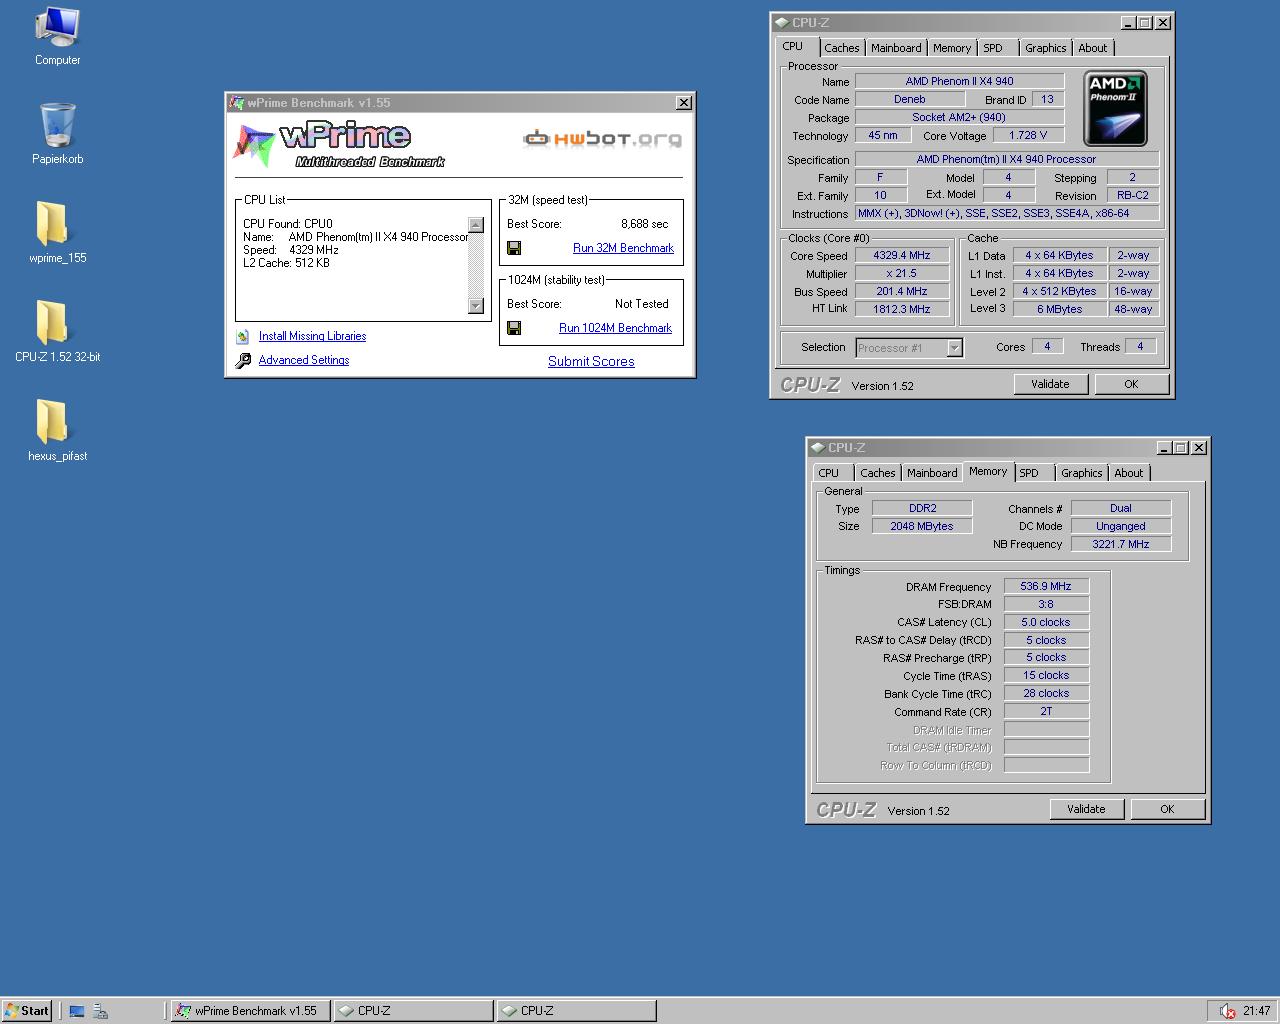Click the Multiplier x 21.5 value
1280x1024 pixels.
point(902,273)
